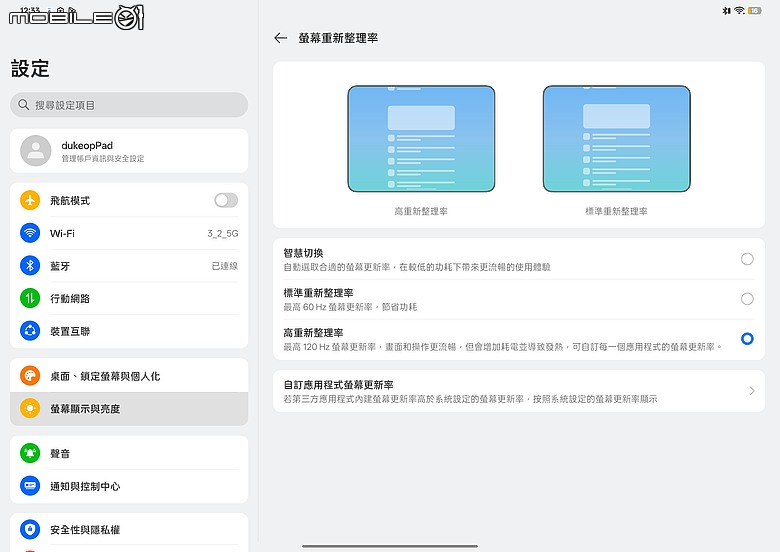Click the 最高 60 Hz description text

pos(350,307)
